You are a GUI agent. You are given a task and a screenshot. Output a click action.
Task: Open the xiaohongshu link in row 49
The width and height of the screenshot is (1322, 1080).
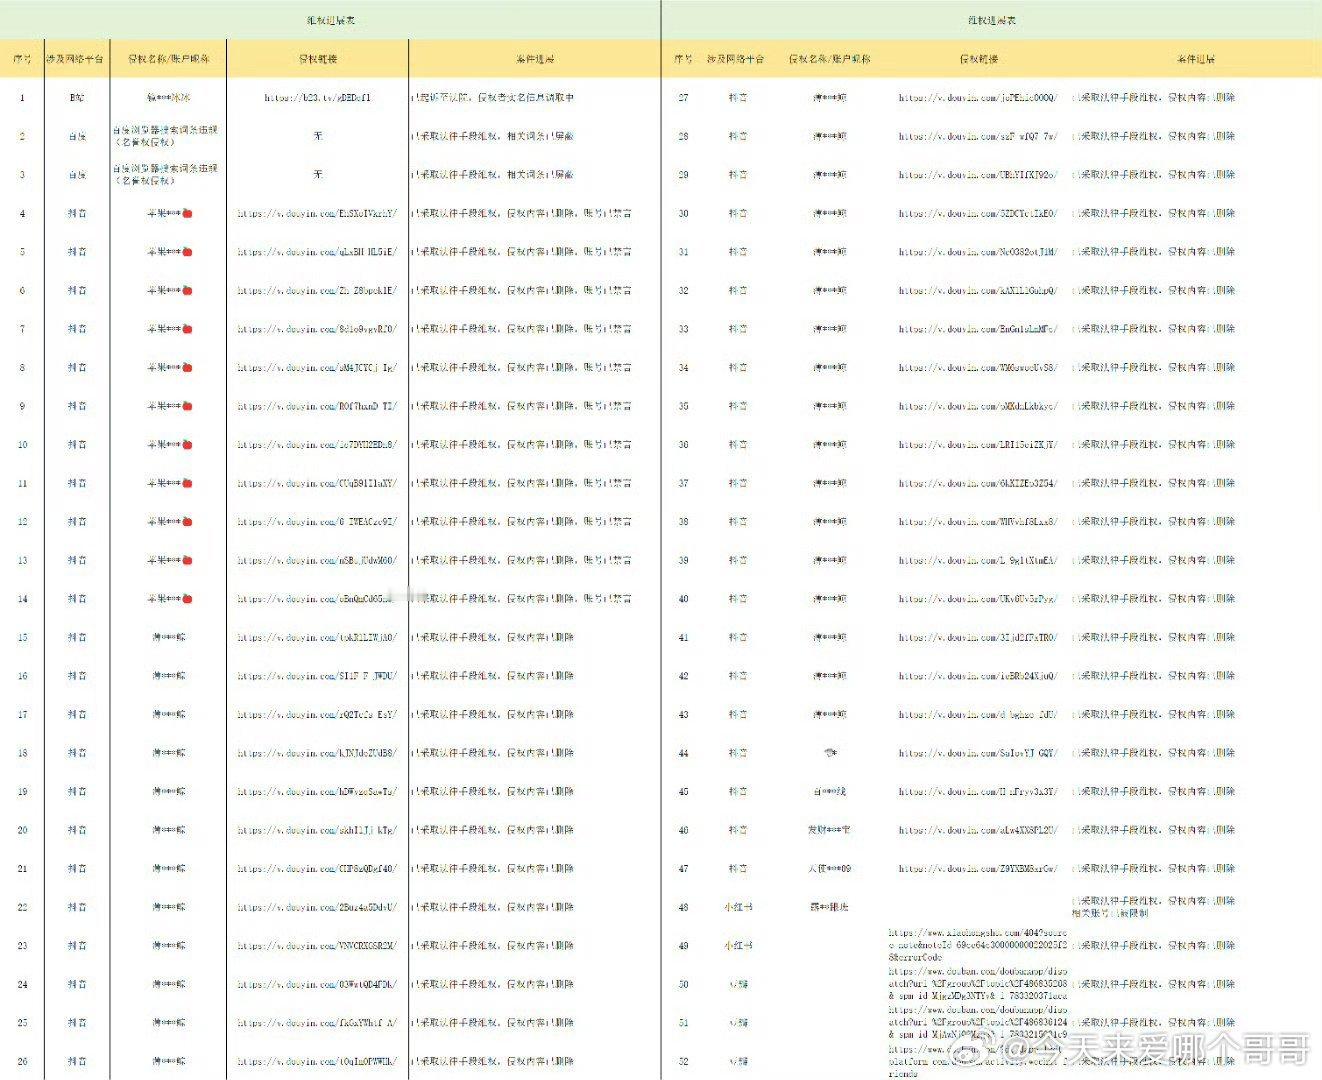click(978, 945)
